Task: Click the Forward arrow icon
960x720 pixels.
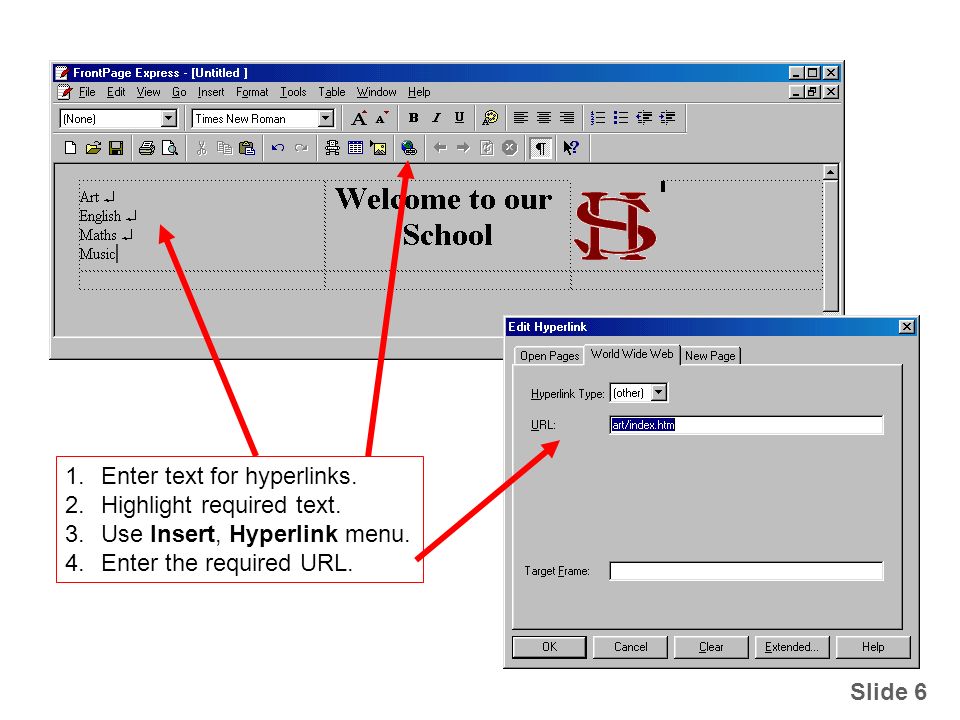Action: [463, 148]
